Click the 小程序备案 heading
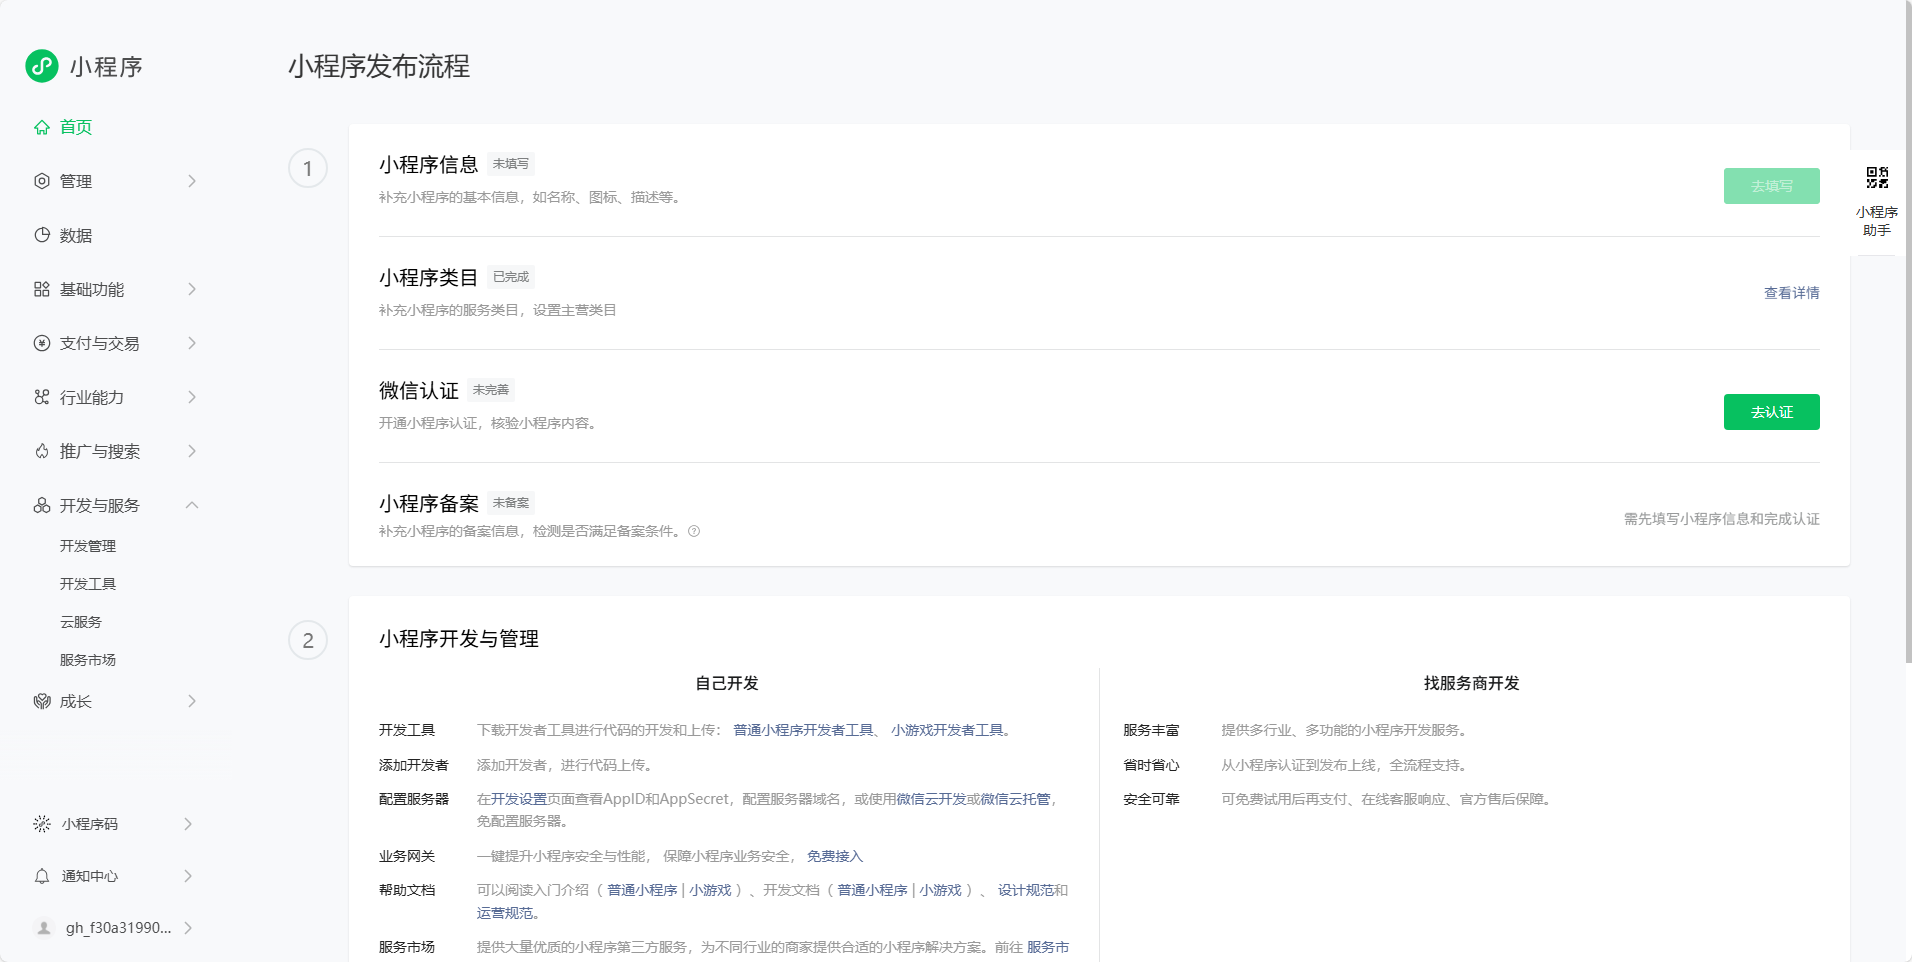The height and width of the screenshot is (962, 1912). 428,504
